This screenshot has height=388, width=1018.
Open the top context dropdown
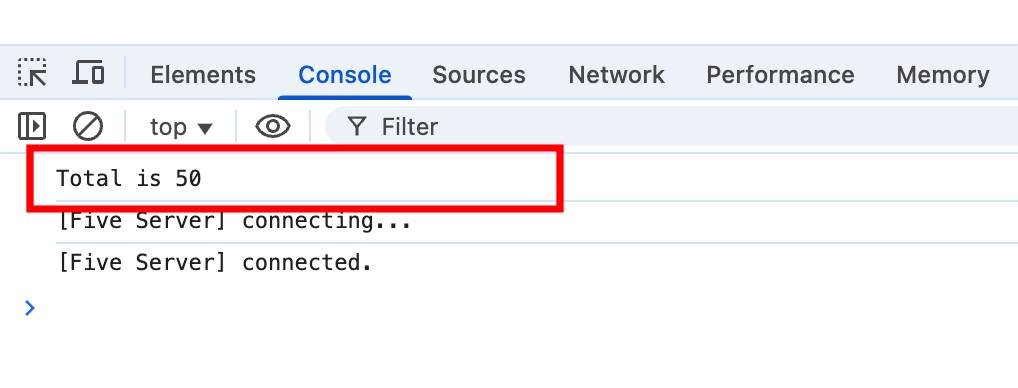(x=181, y=127)
